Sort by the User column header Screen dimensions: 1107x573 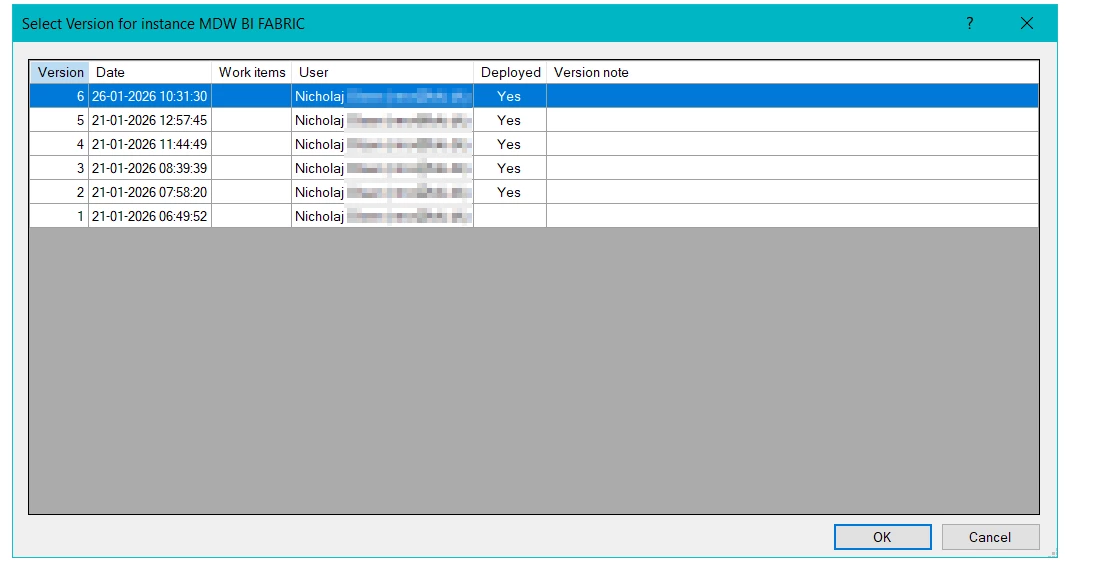point(382,72)
